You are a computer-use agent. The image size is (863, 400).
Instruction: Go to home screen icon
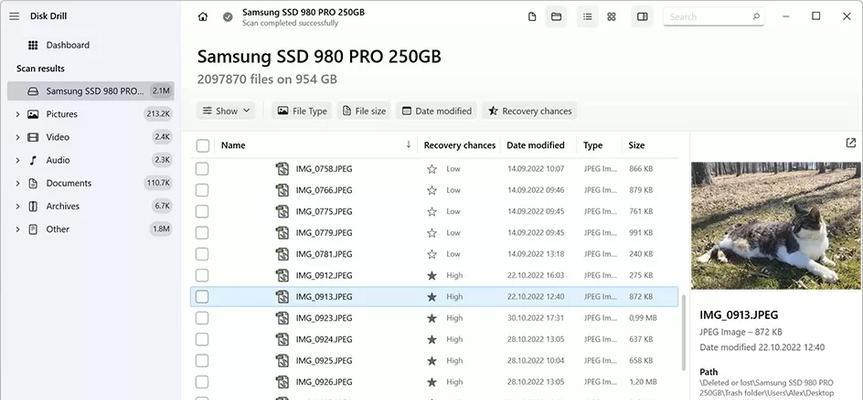(x=203, y=17)
